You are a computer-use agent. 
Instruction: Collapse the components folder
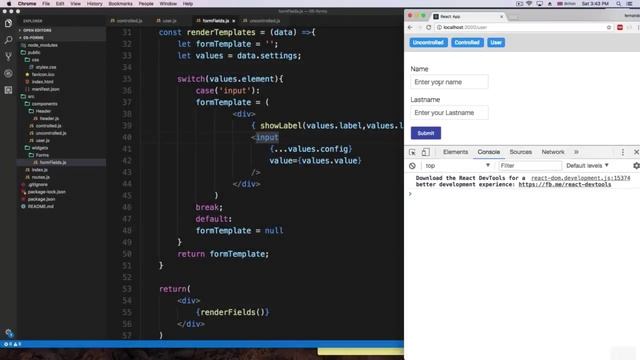(x=44, y=104)
